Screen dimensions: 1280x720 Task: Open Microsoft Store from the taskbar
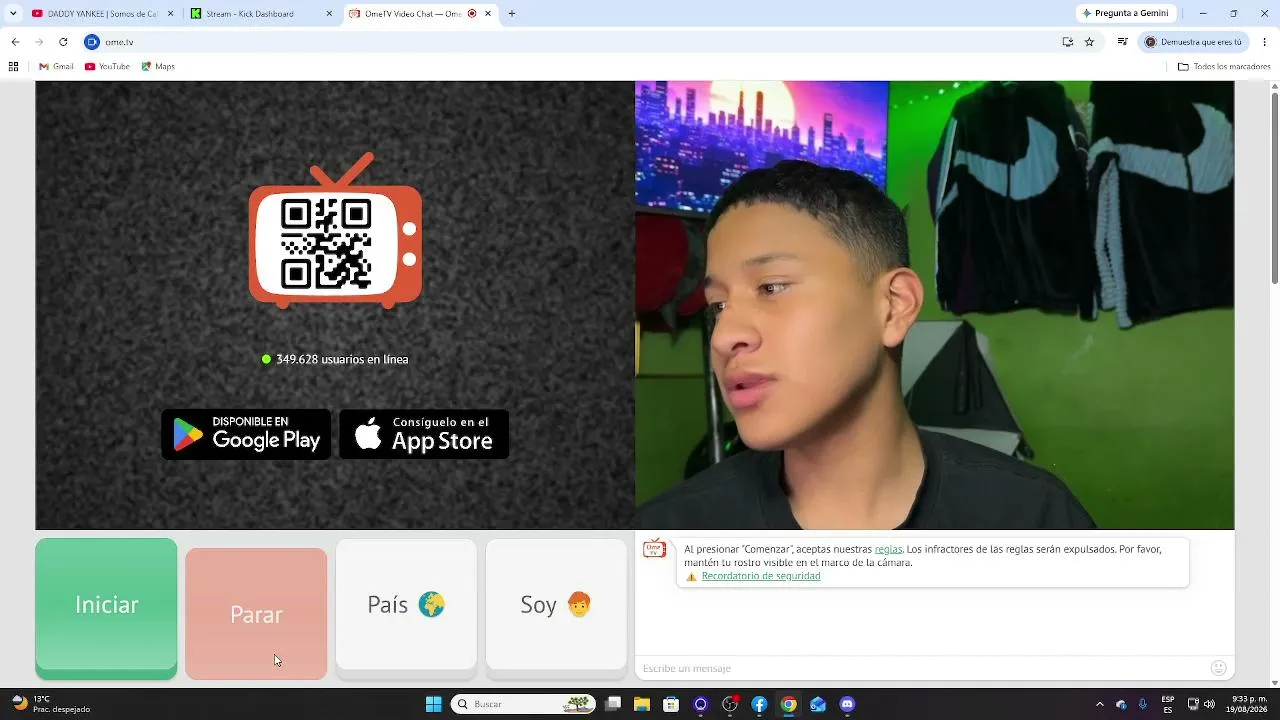click(671, 704)
